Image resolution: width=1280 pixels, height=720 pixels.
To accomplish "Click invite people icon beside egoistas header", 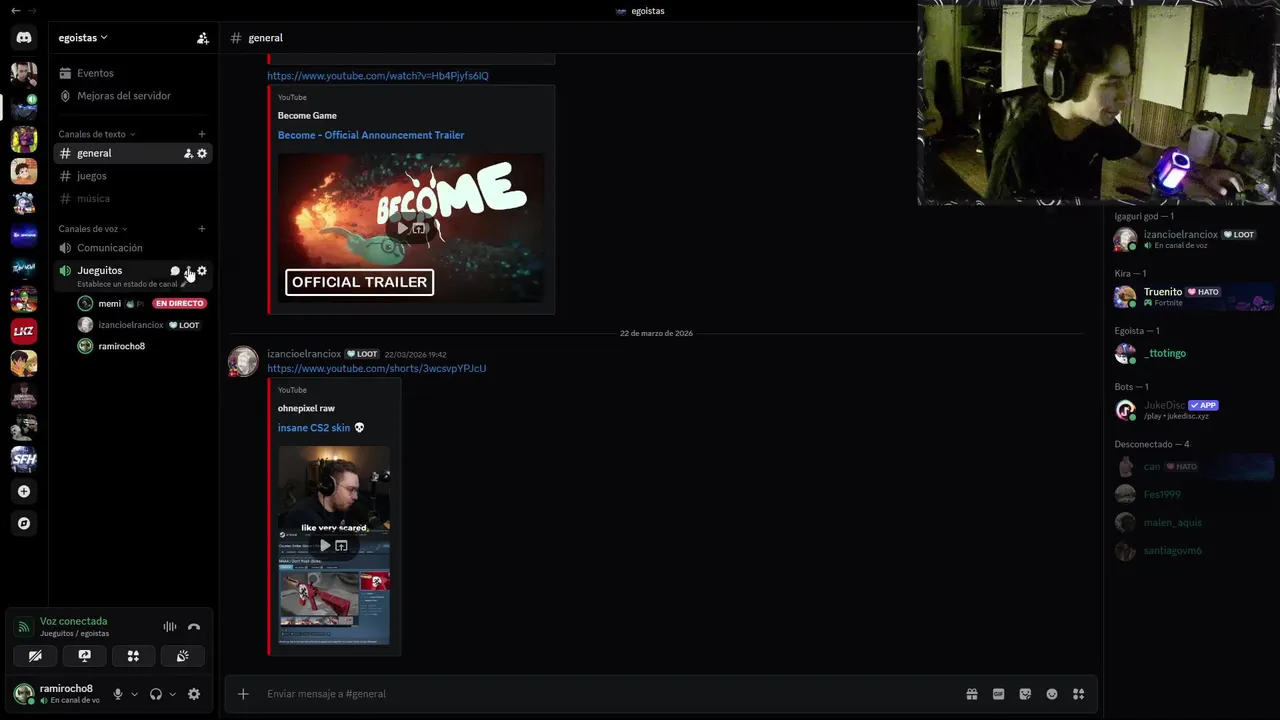I will 203,38.
